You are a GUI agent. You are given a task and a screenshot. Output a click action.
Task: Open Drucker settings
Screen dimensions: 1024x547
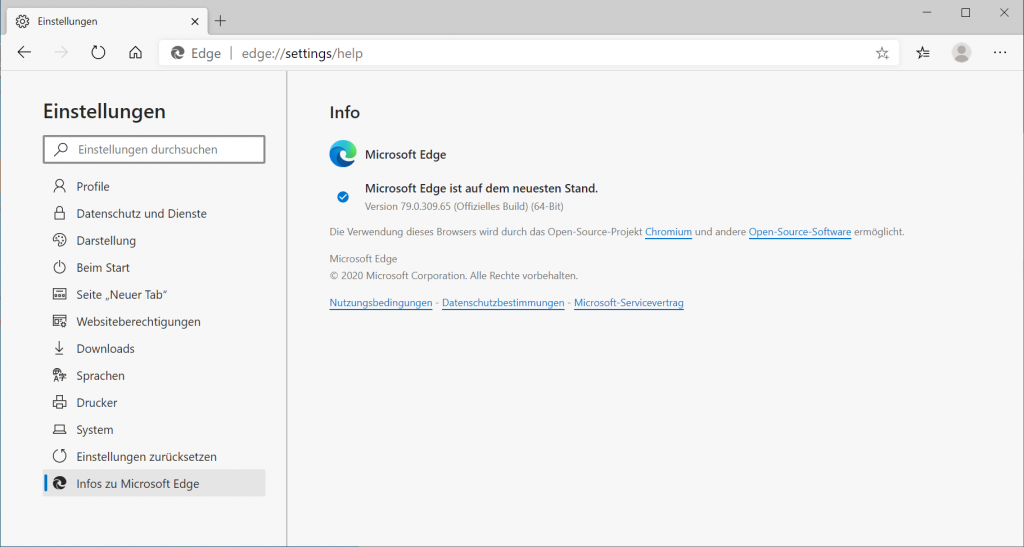point(154,403)
